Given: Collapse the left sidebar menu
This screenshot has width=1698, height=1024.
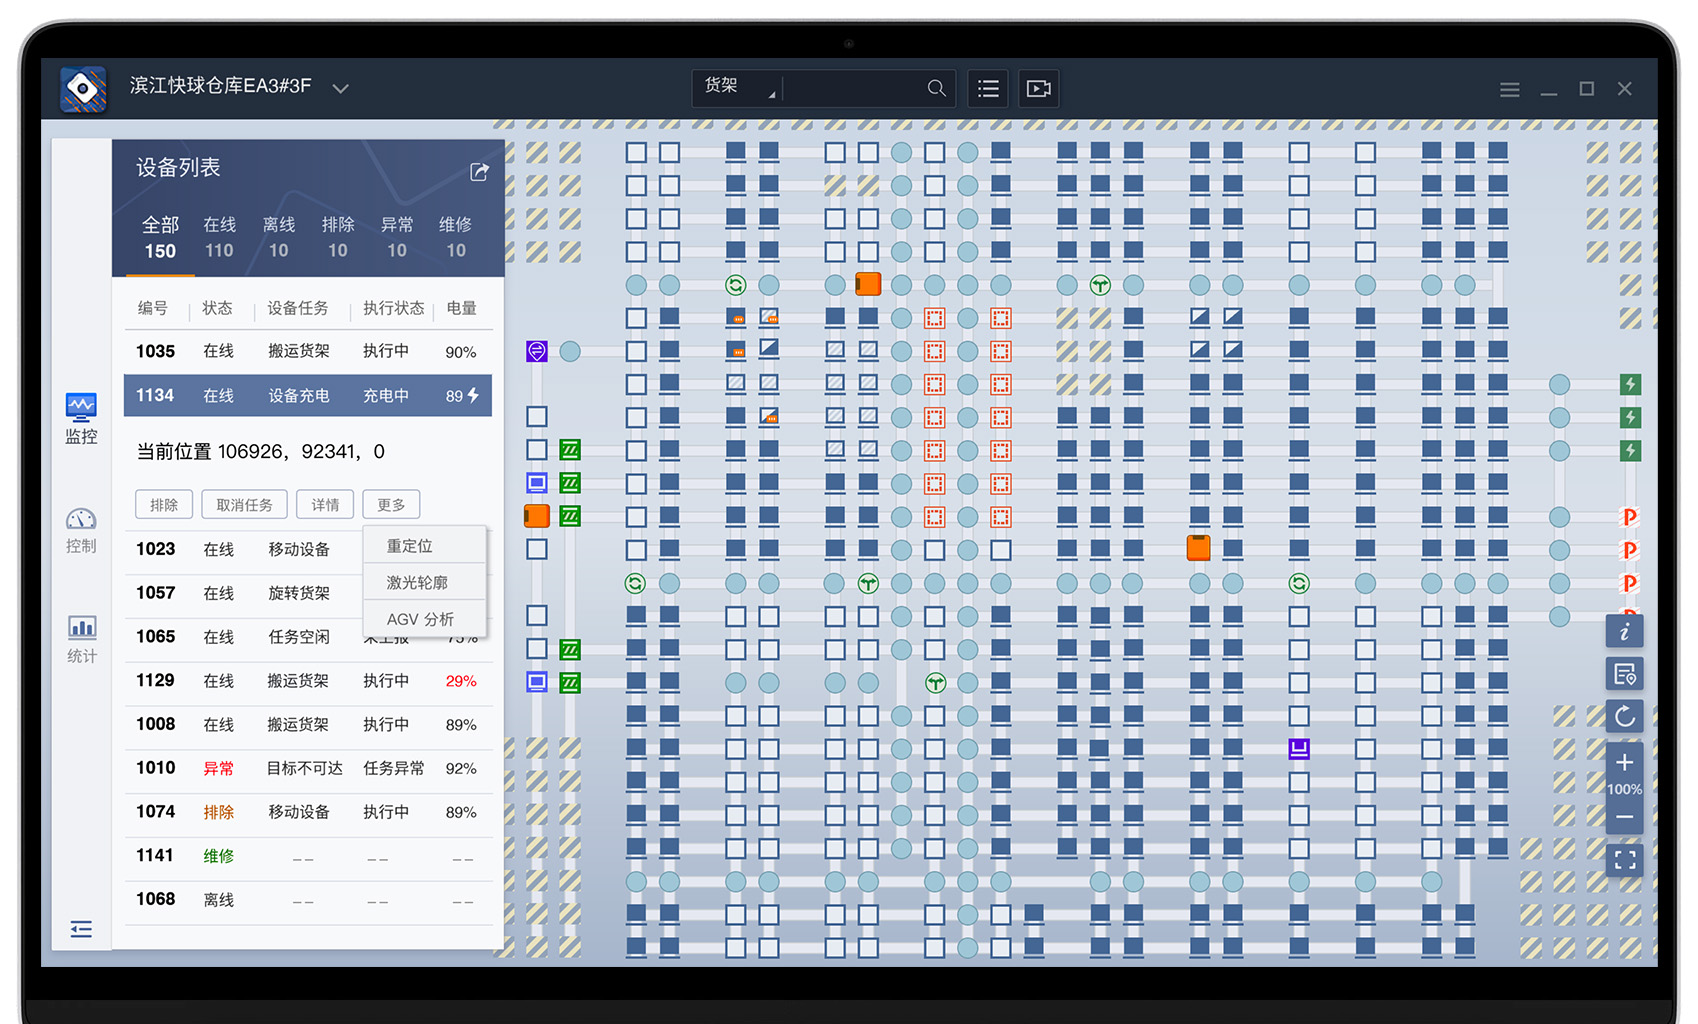Looking at the screenshot, I should point(81,929).
